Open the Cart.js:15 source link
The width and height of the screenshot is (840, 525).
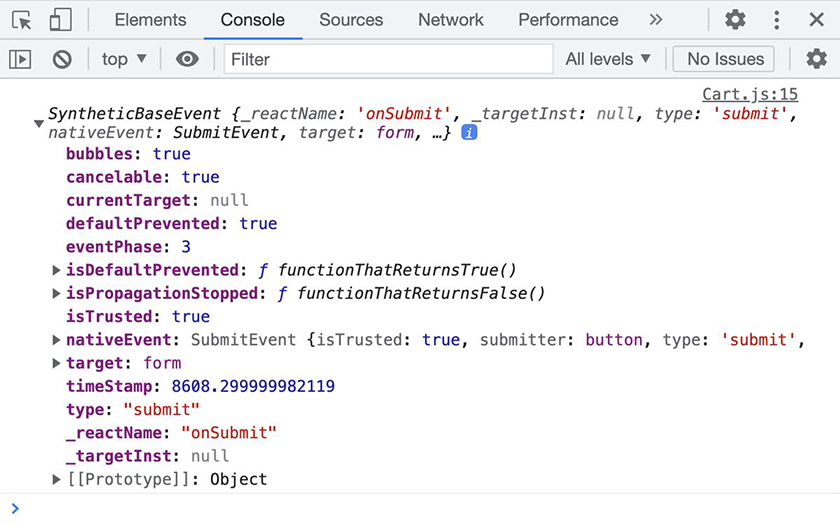coord(750,94)
